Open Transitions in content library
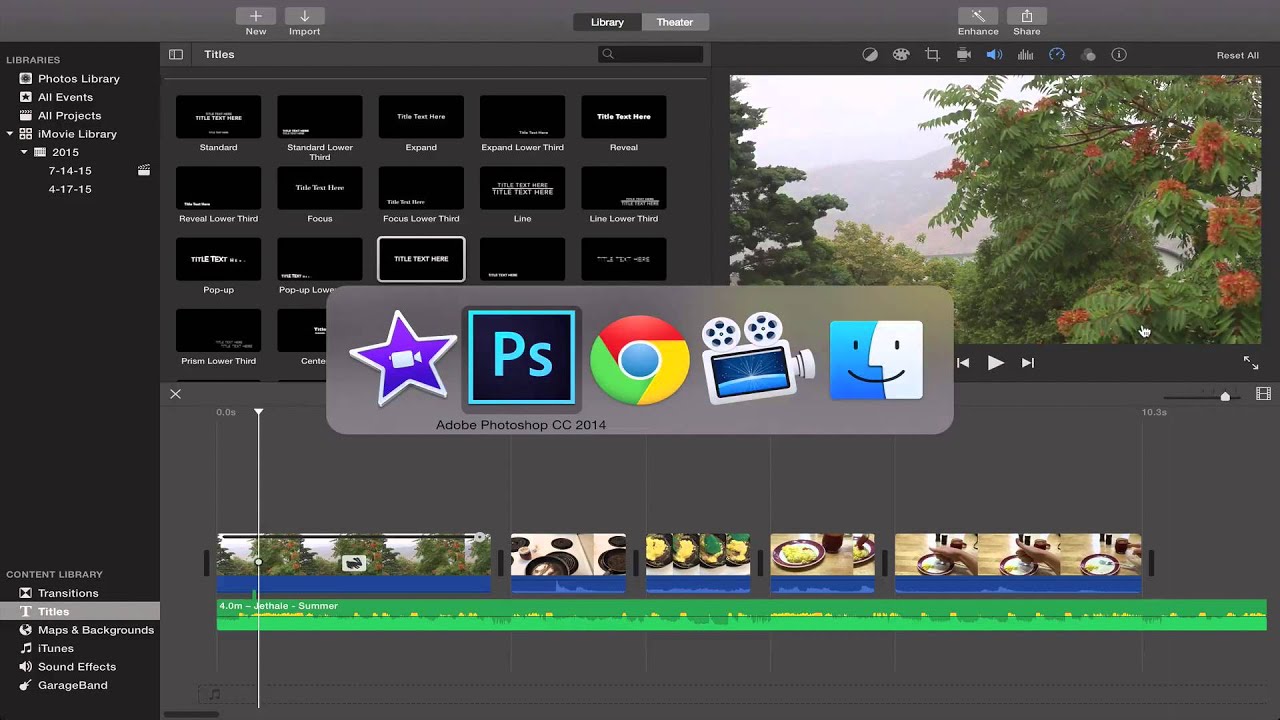 pos(68,593)
